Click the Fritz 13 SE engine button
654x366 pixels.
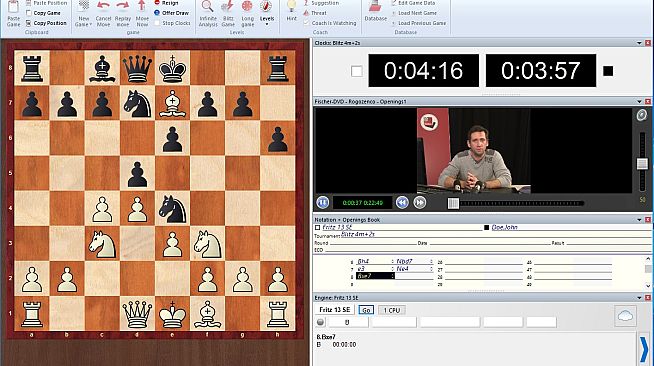tap(335, 310)
